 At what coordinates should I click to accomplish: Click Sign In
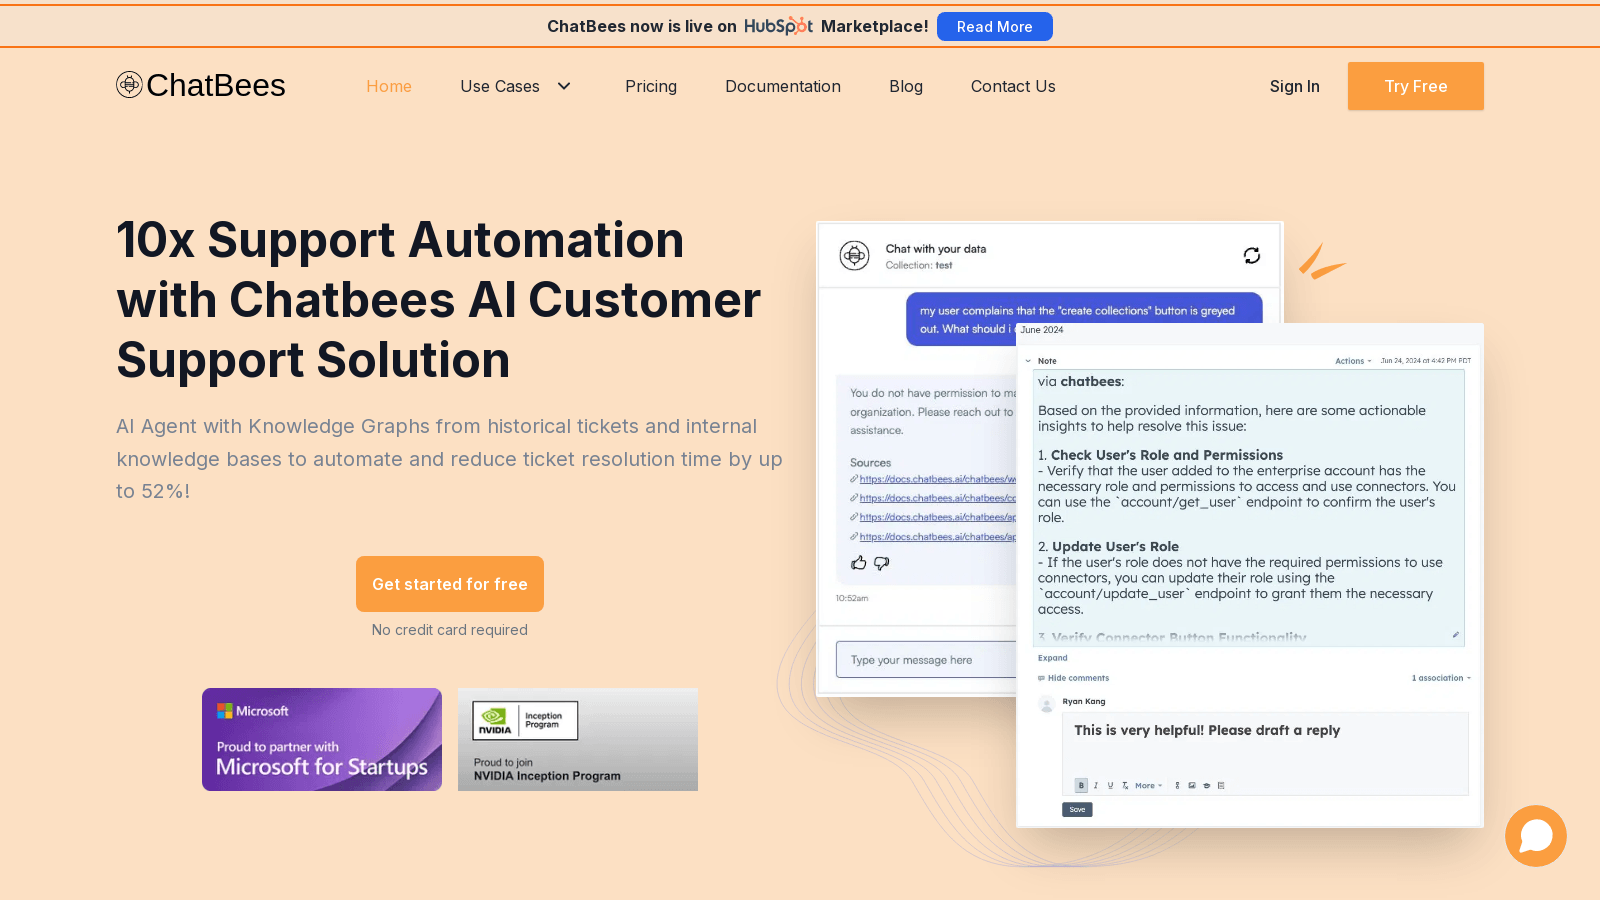[1295, 86]
